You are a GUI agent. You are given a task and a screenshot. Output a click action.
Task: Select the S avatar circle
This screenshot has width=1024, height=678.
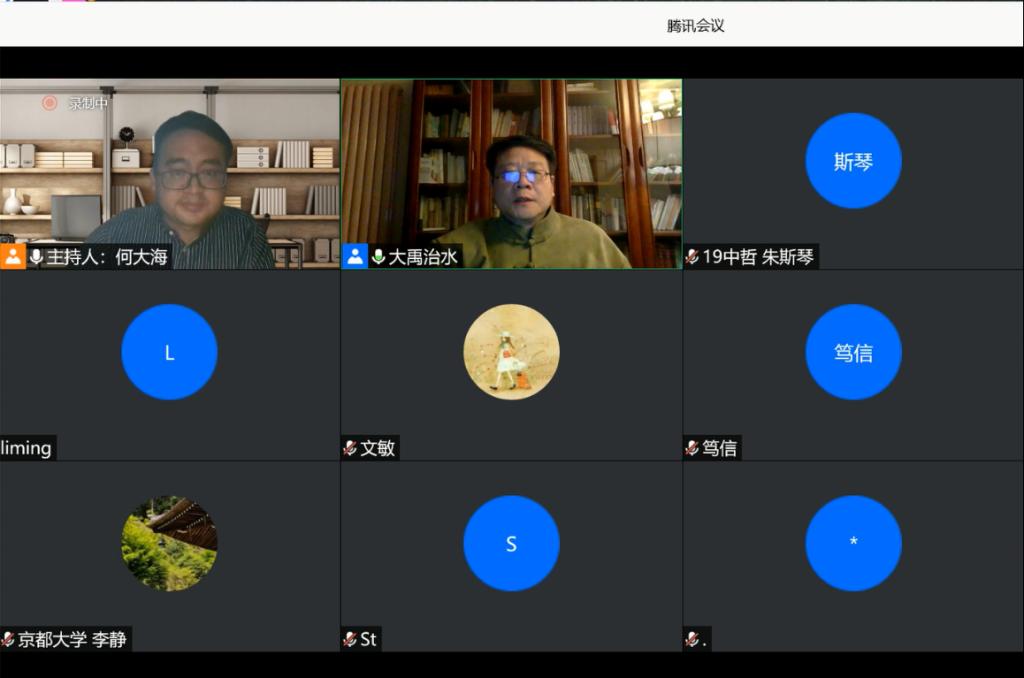click(511, 543)
